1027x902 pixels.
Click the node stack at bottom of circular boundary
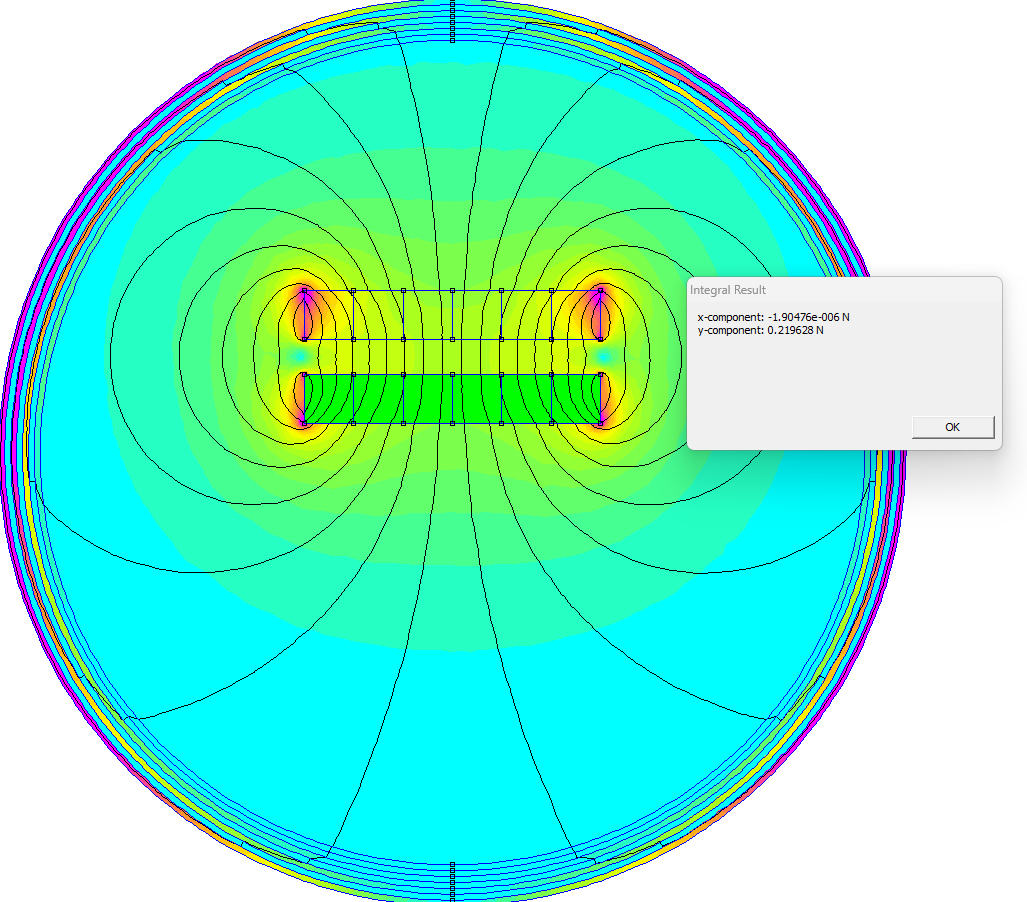tap(452, 880)
